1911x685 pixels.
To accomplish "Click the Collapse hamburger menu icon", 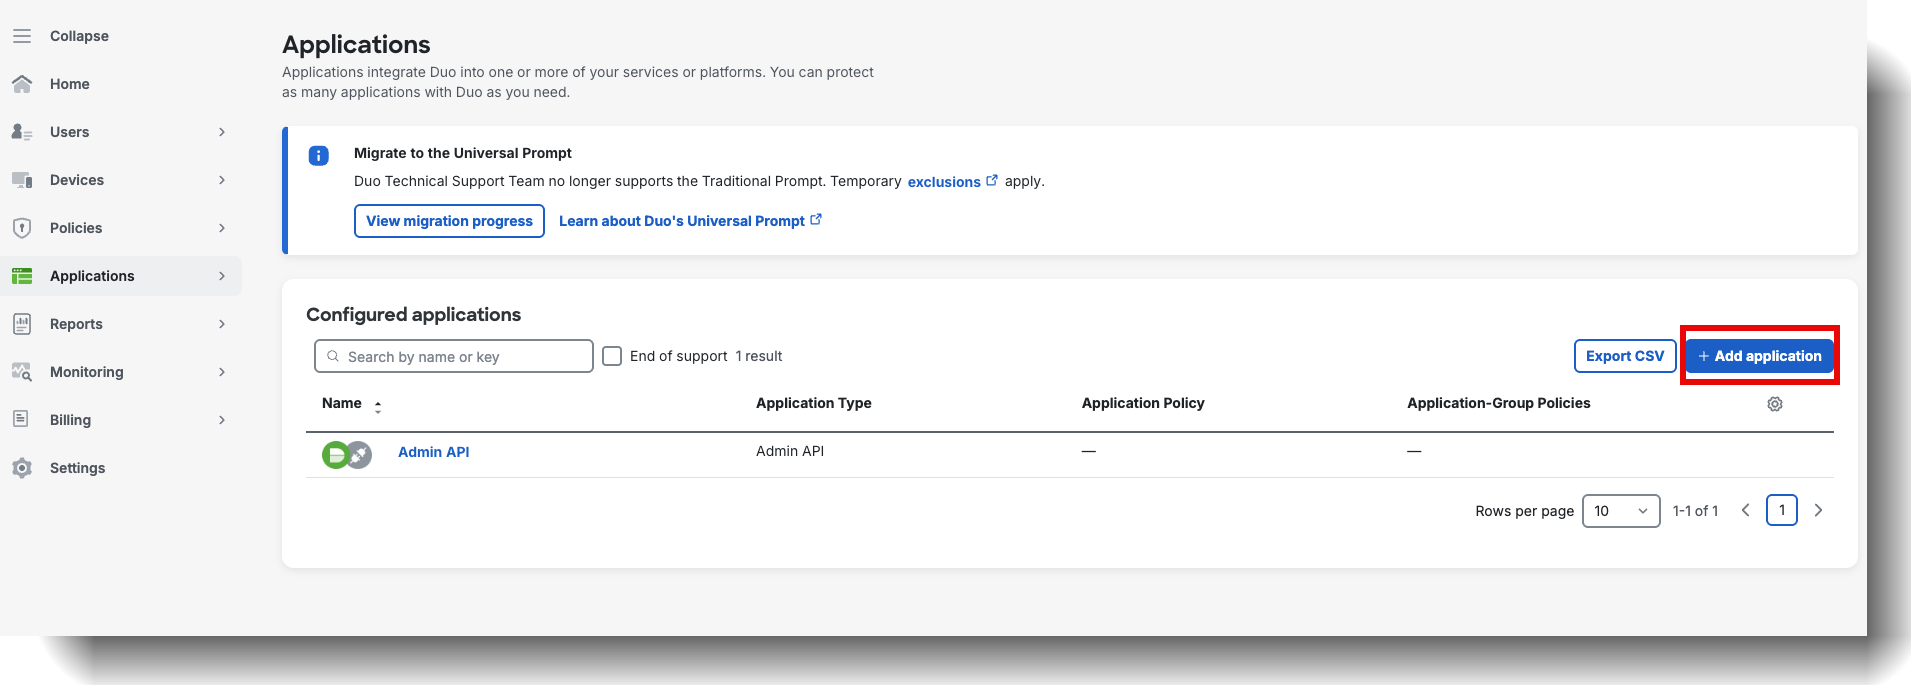I will tap(22, 36).
